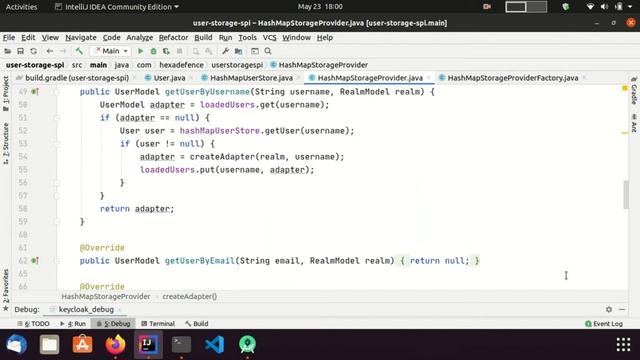Run Main with the green play icon
Viewport: 640px width, 360px height.
140,51
